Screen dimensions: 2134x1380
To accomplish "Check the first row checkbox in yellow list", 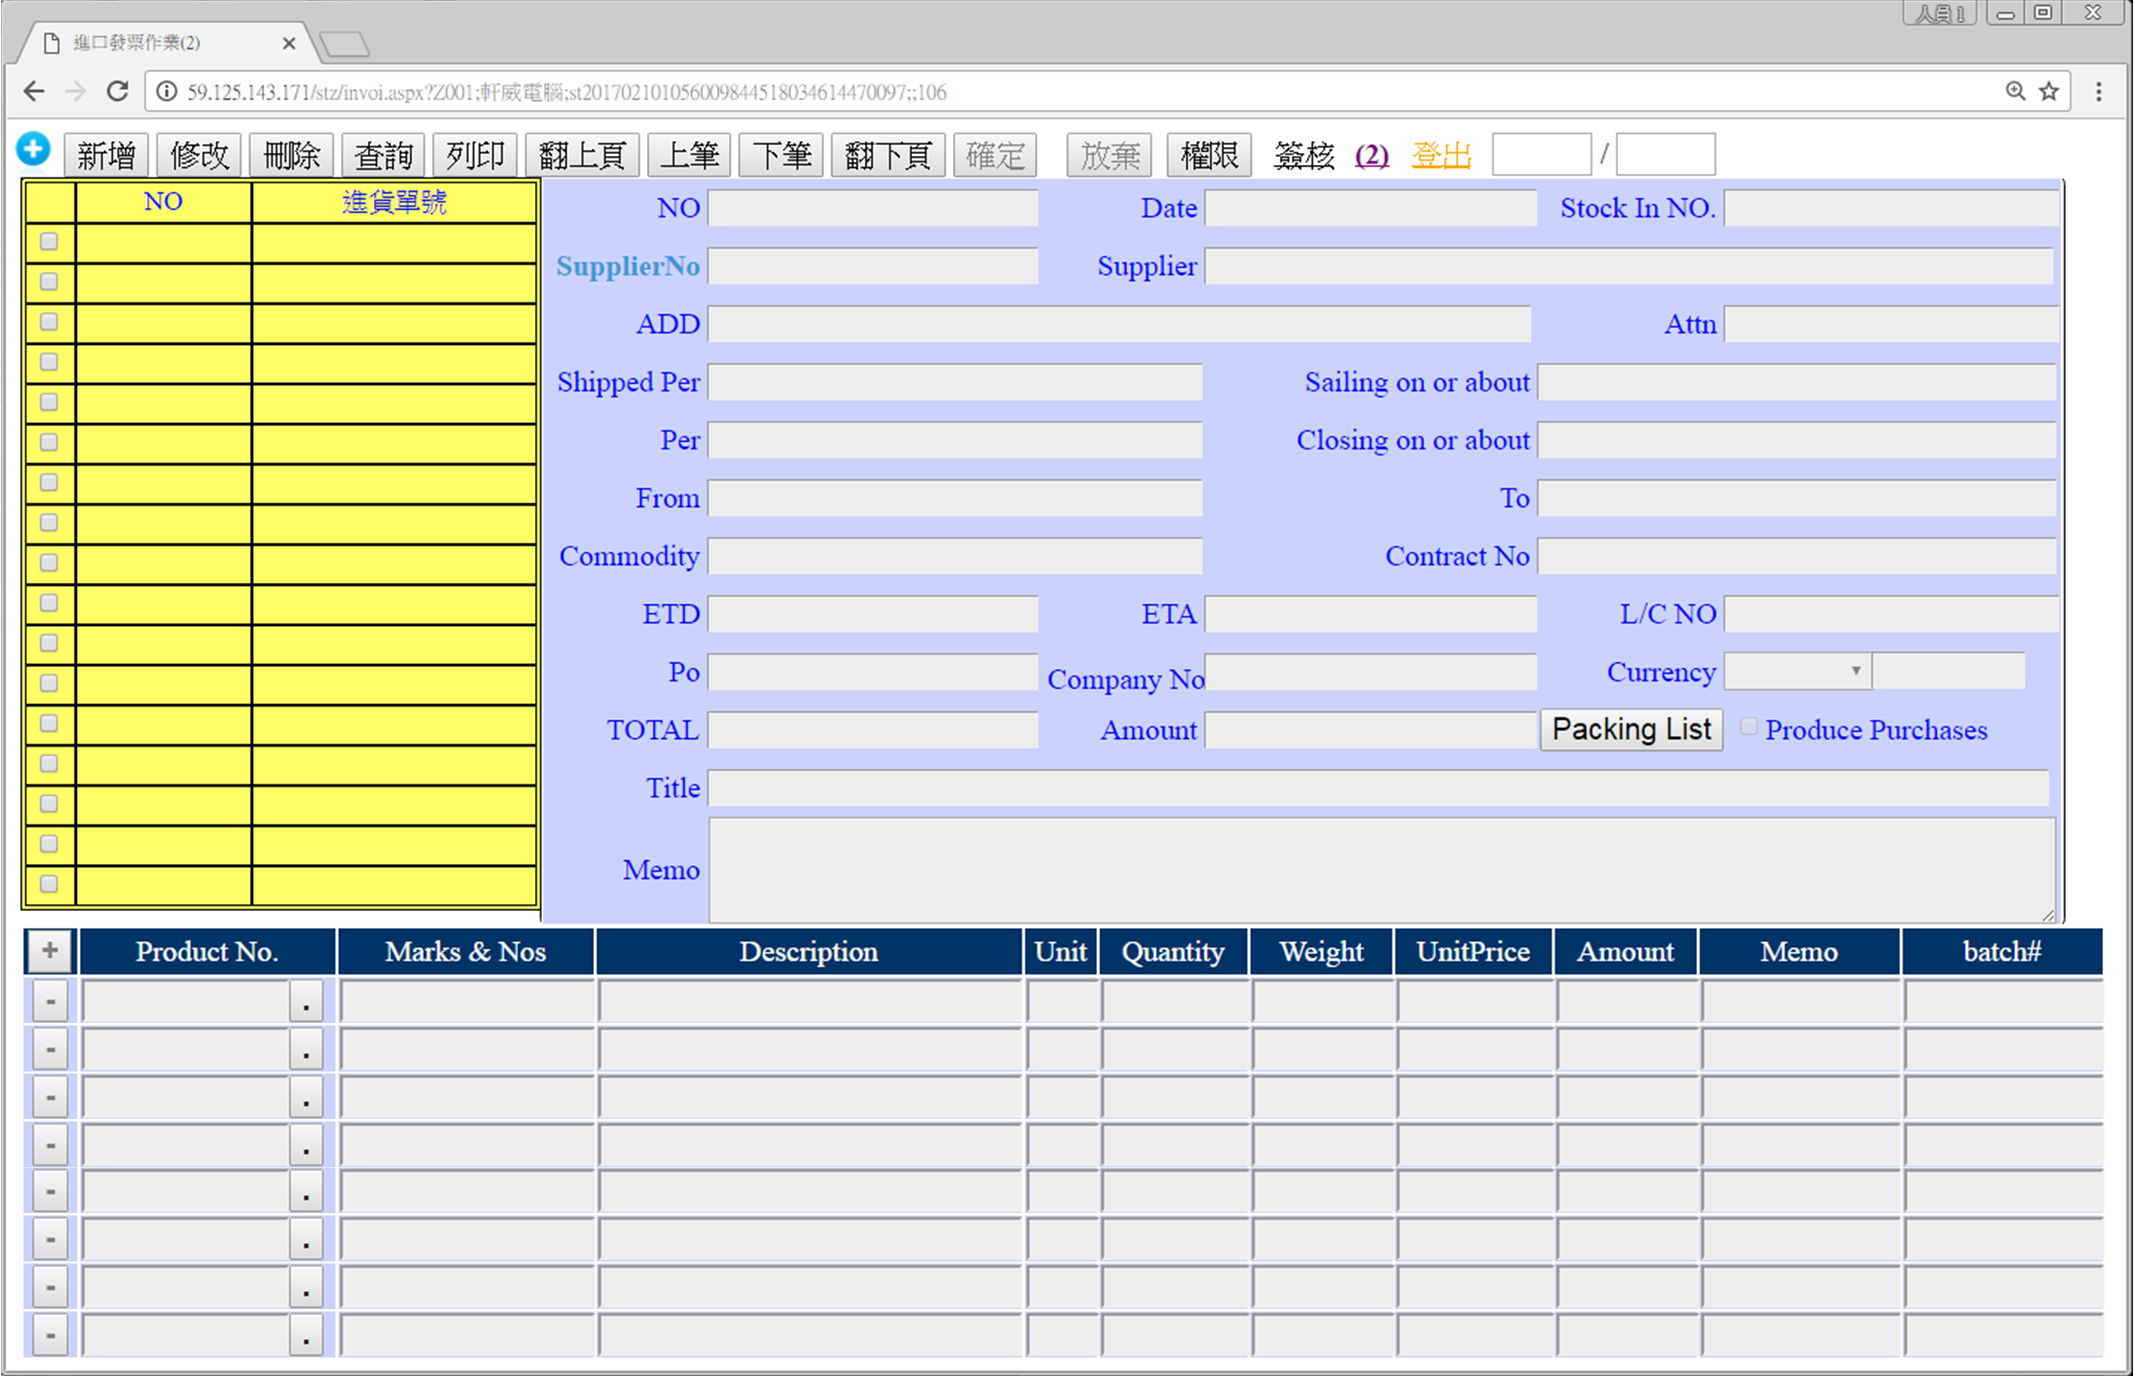I will (49, 241).
